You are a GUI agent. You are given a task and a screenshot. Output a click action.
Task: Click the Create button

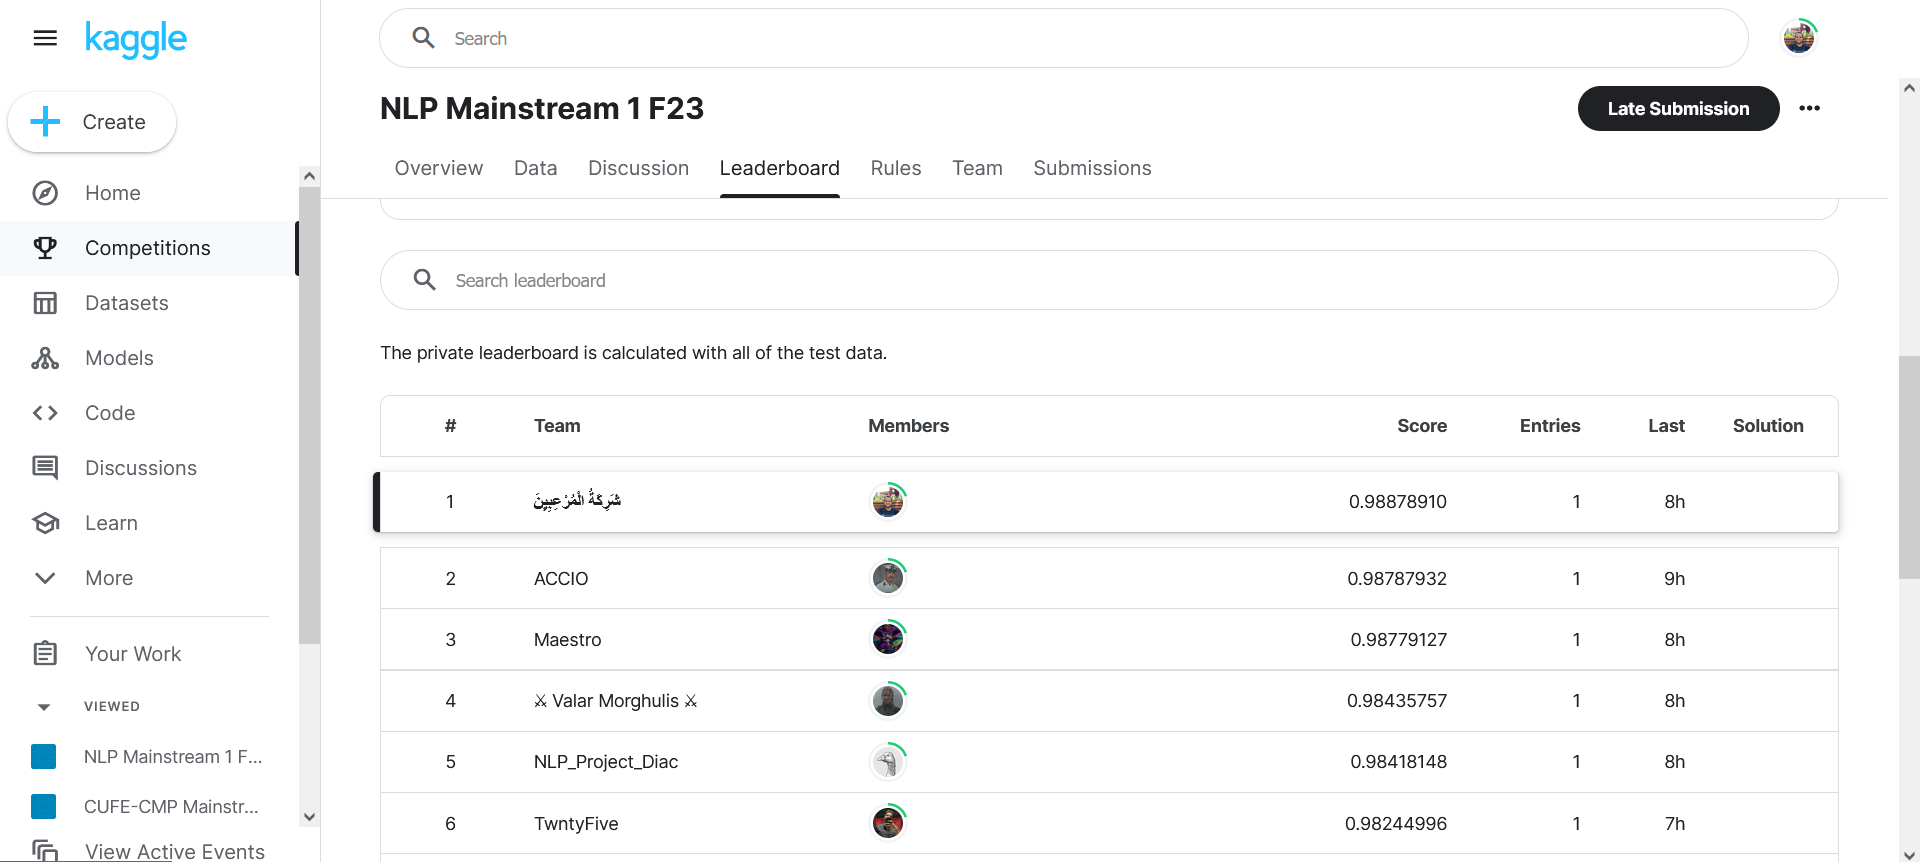92,122
